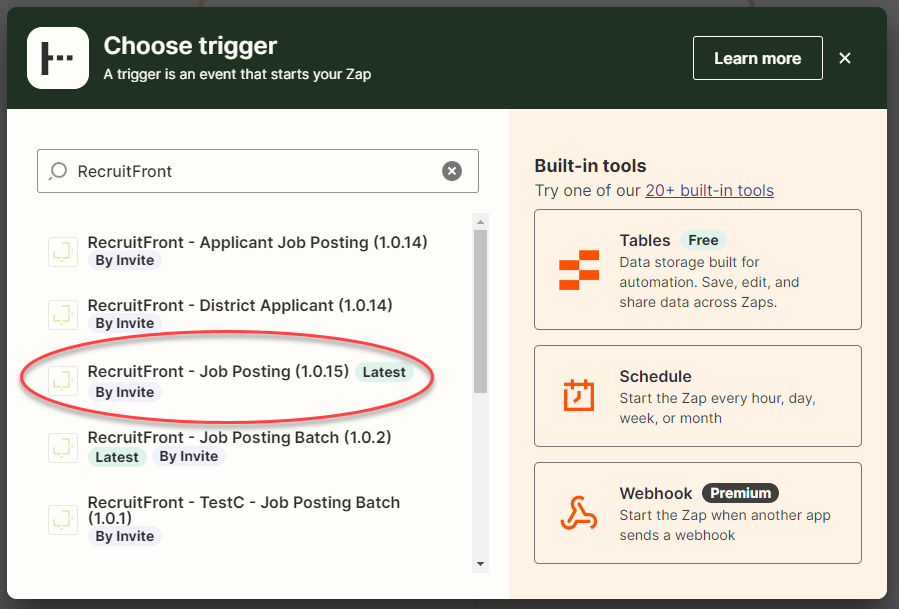This screenshot has width=899, height=609.
Task: Select the Schedule built-in tool card
Action: (698, 396)
